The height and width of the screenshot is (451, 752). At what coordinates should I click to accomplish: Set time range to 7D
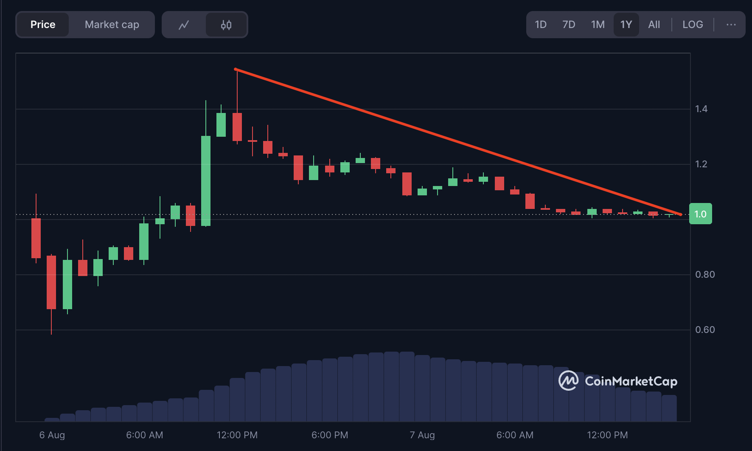click(569, 25)
